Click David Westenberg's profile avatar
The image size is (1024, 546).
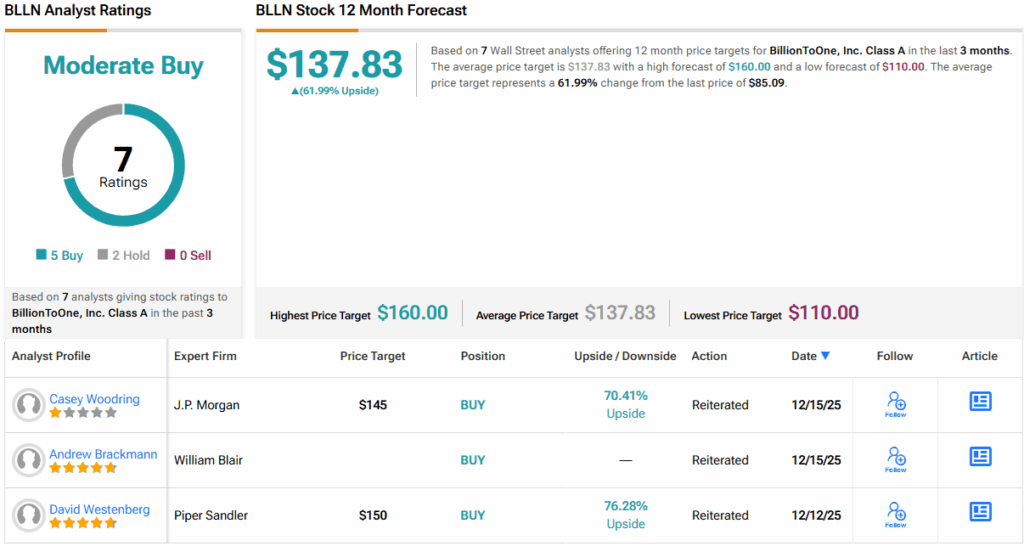(x=28, y=515)
